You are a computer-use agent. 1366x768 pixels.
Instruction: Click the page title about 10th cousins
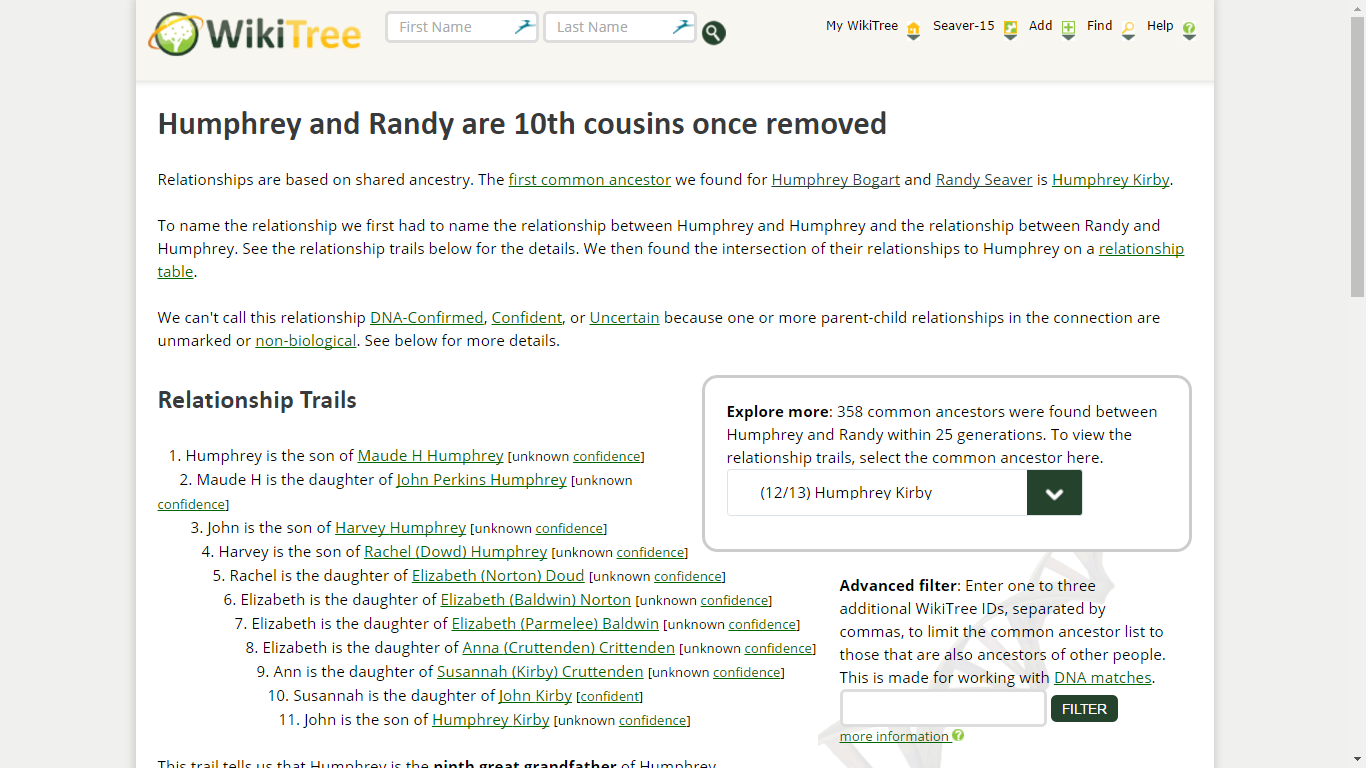(x=522, y=124)
